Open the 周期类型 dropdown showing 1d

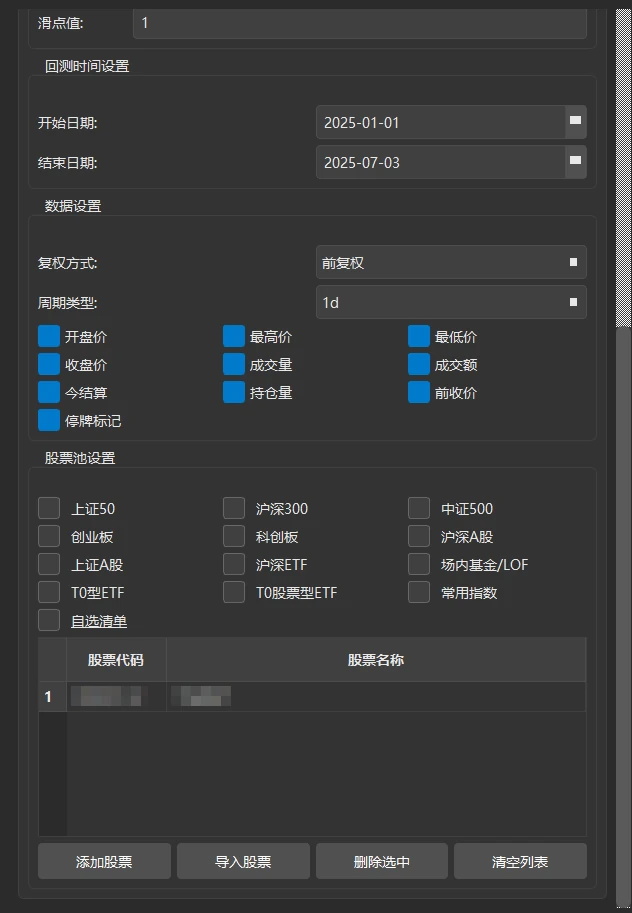click(x=451, y=302)
